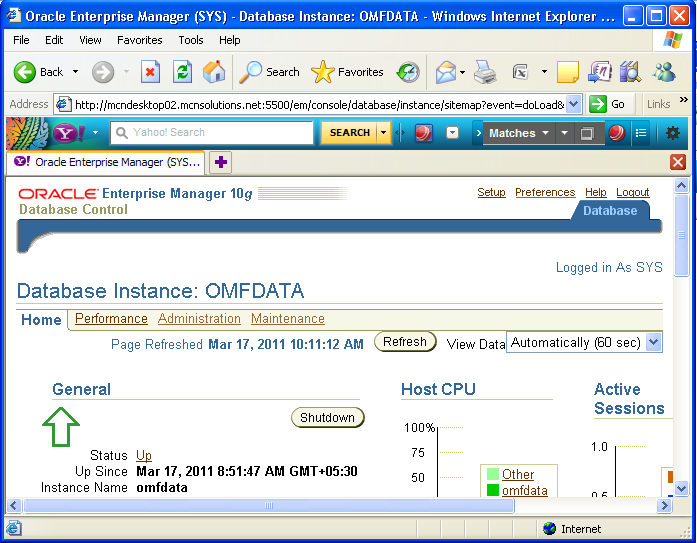This screenshot has height=543, width=697.
Task: Click the Yahoo toolbar list icon
Action: pos(641,133)
